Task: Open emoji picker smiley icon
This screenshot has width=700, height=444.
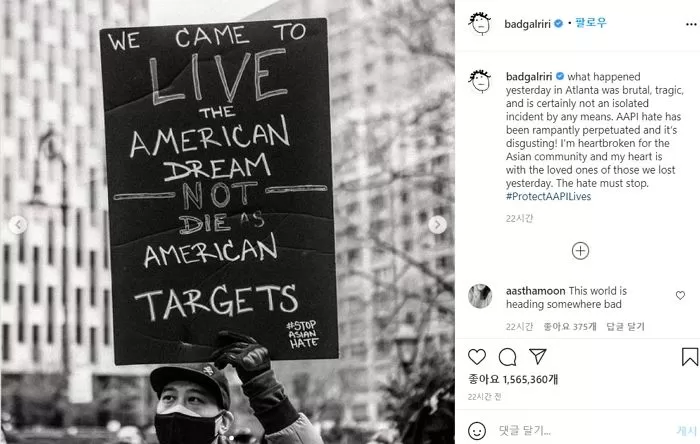Action: tap(477, 431)
